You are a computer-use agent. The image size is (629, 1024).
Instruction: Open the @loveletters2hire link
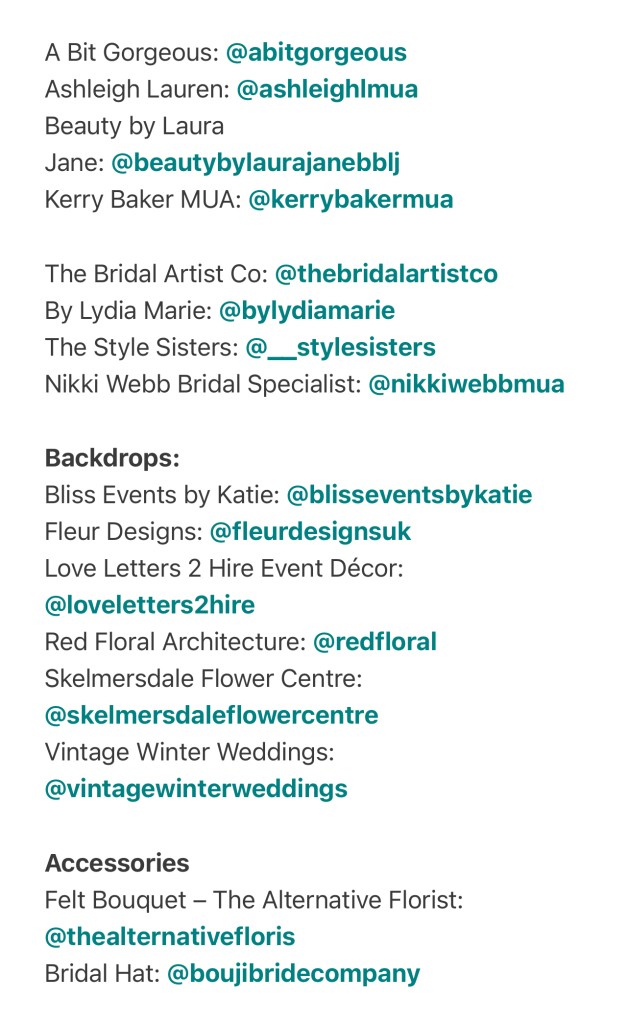(150, 605)
